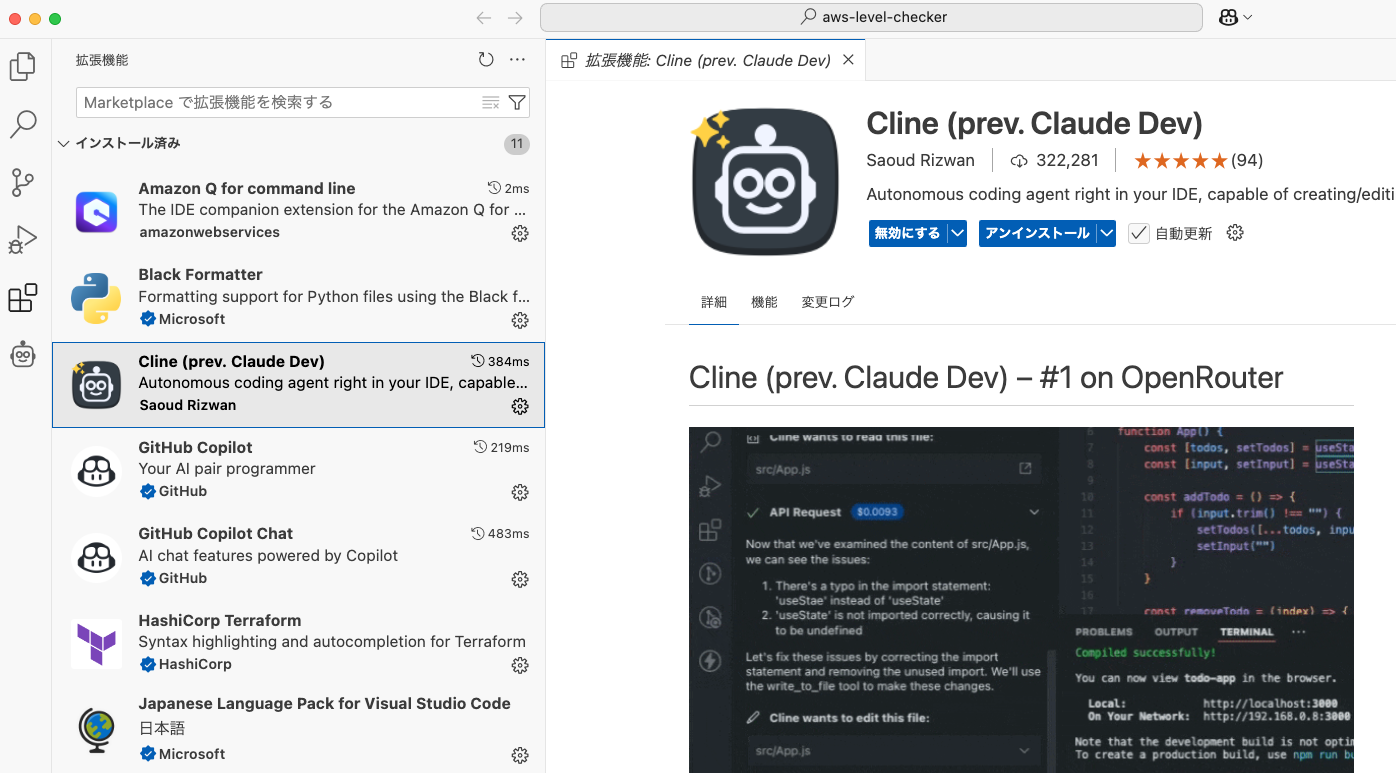Screen dimensions: 1396x773
Task: Toggle the 自動更新 checkbox
Action: pyautogui.click(x=1138, y=233)
